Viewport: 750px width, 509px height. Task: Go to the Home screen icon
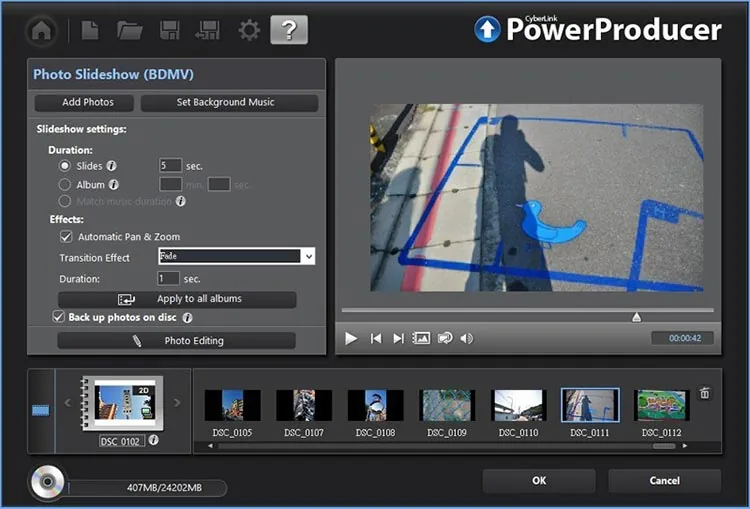click(42, 31)
